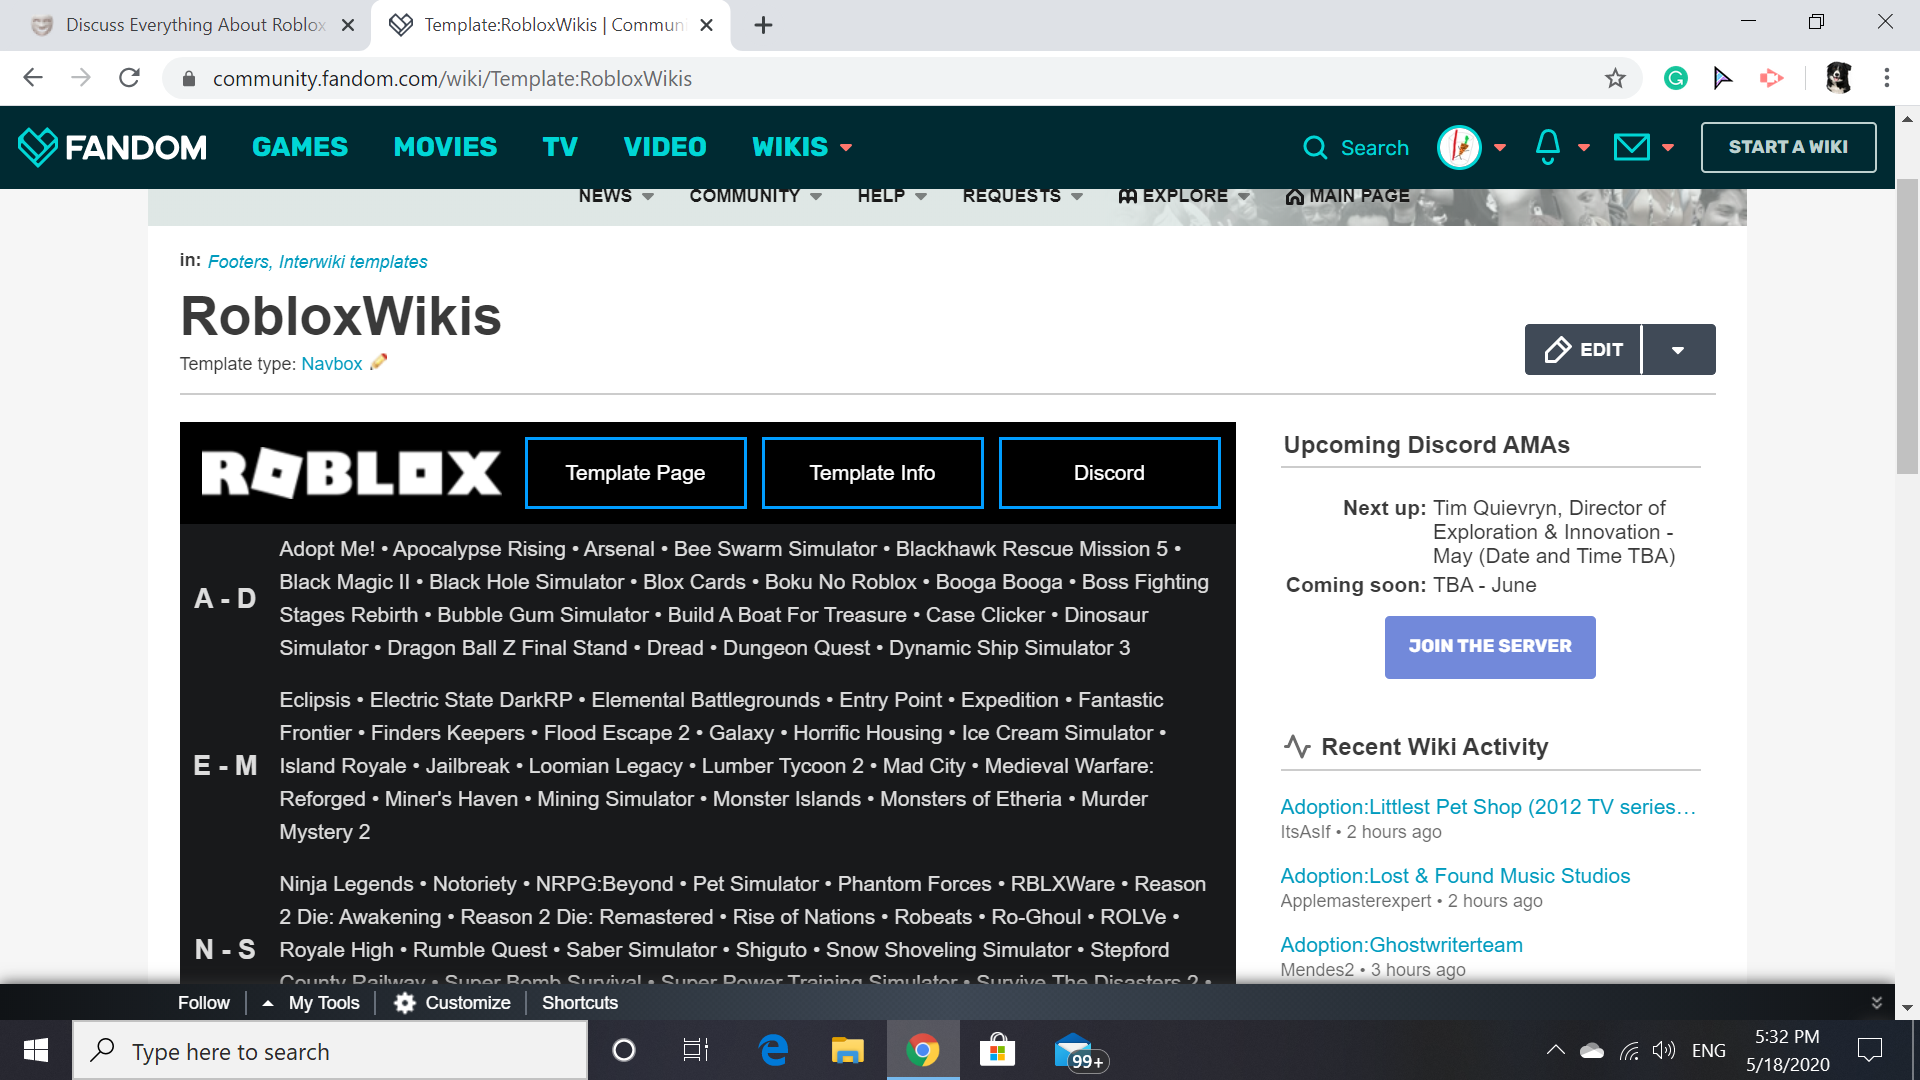Click the Windows taskbar search field
The image size is (1920, 1080).
(330, 1051)
